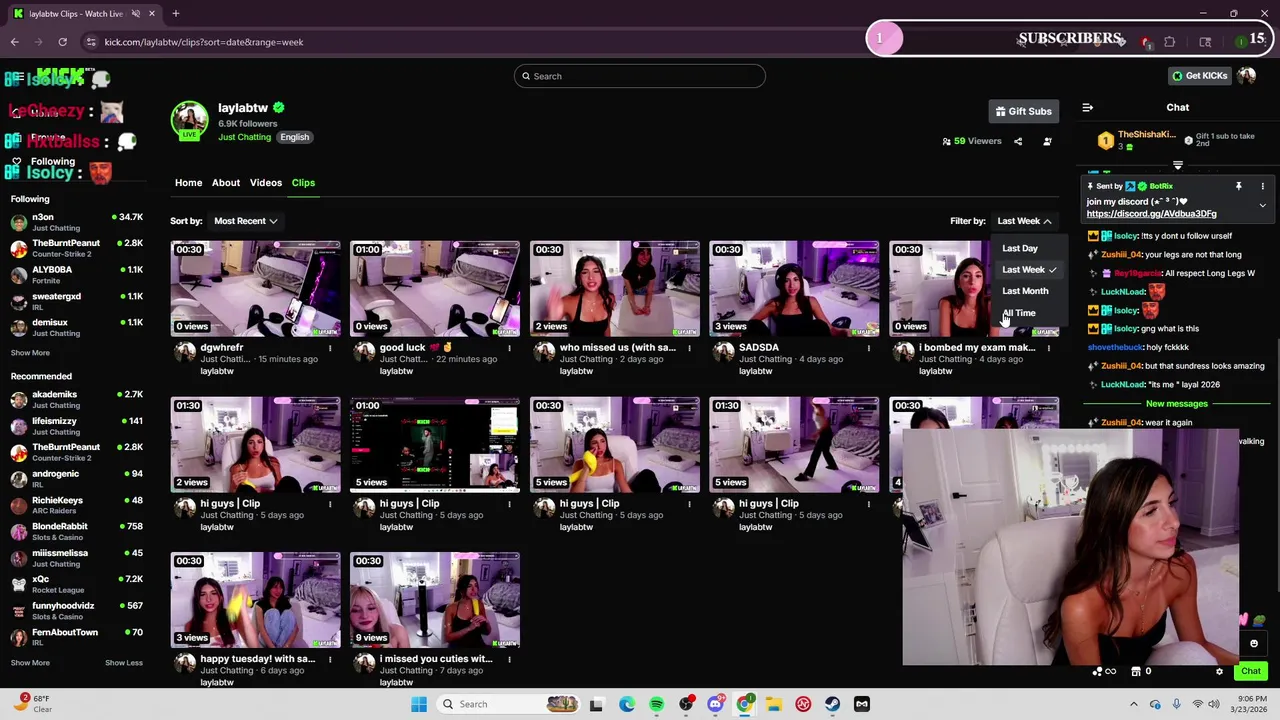Switch to the Home tab

coord(188,183)
